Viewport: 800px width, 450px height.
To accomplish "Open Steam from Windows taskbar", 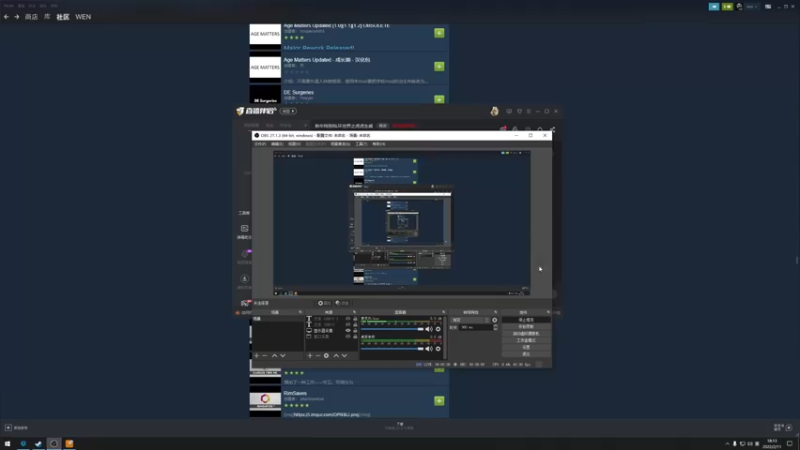I will point(38,444).
